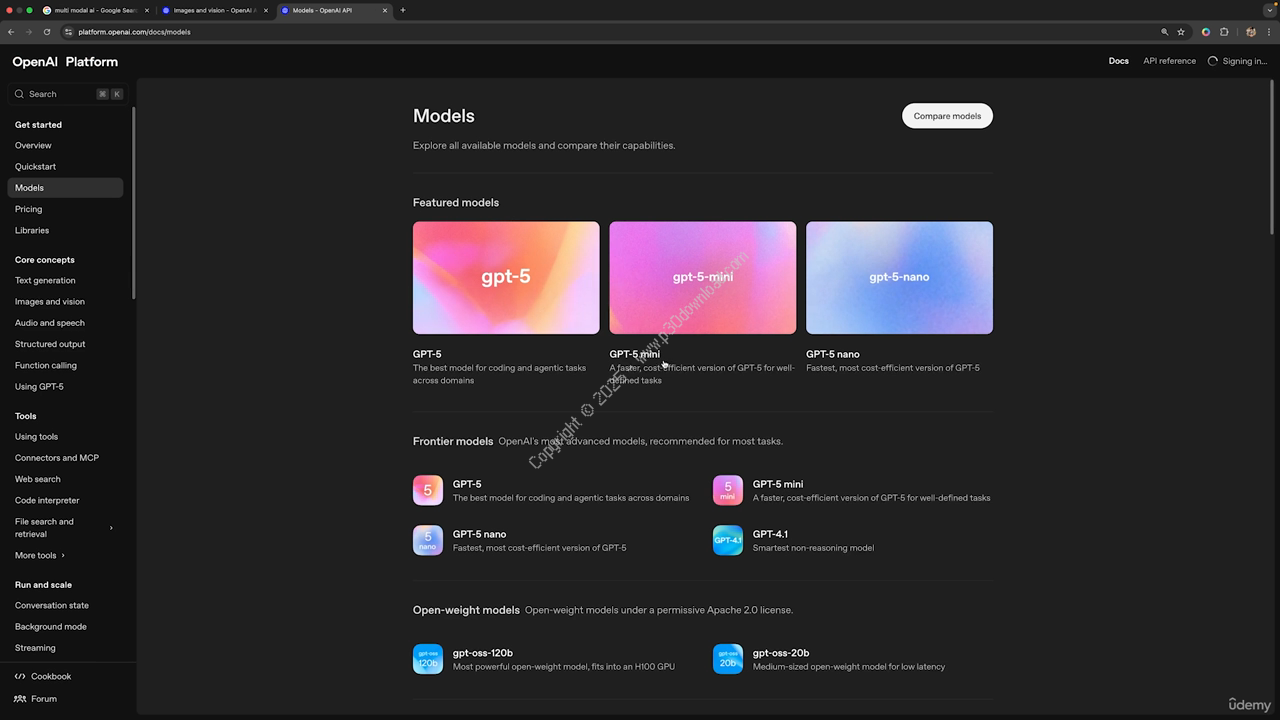1280x720 pixels.
Task: Open the GPT-5 mini icon under Frontier models
Action: click(x=728, y=490)
